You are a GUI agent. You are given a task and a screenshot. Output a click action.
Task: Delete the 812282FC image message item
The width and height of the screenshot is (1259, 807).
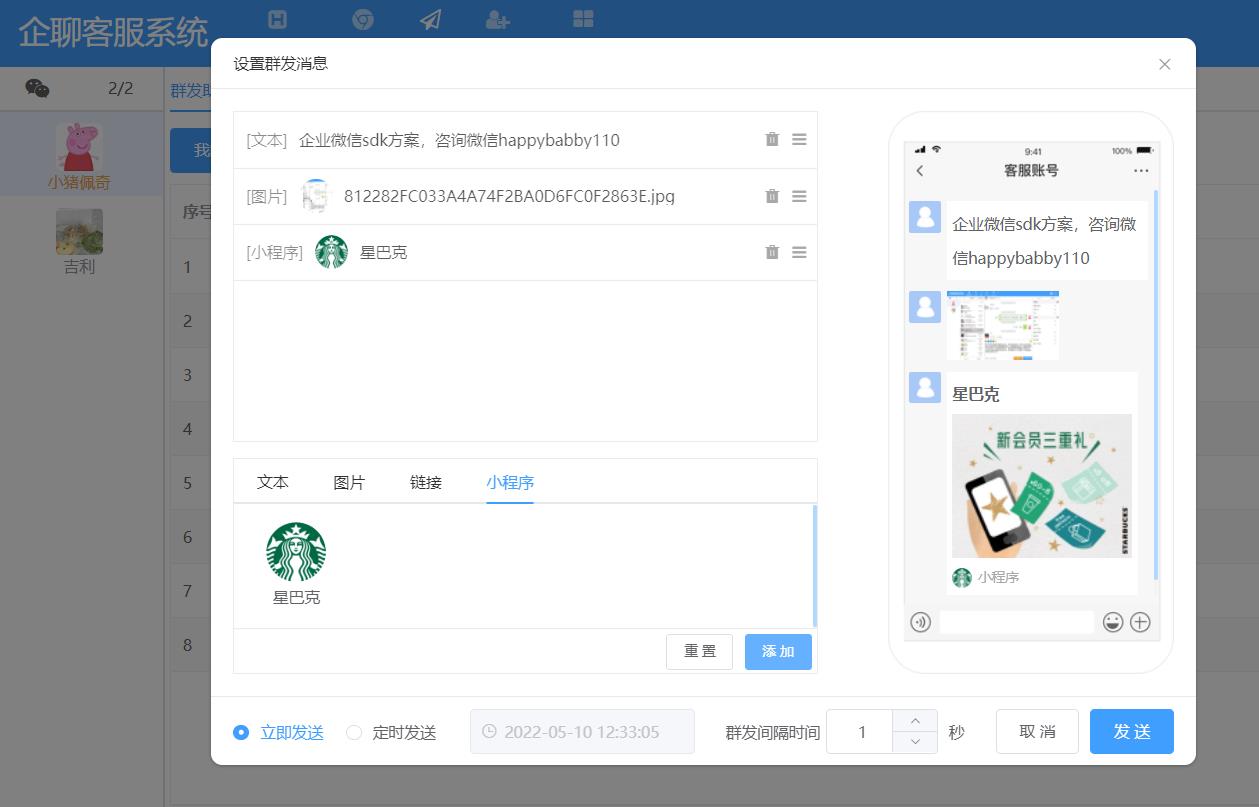click(771, 196)
